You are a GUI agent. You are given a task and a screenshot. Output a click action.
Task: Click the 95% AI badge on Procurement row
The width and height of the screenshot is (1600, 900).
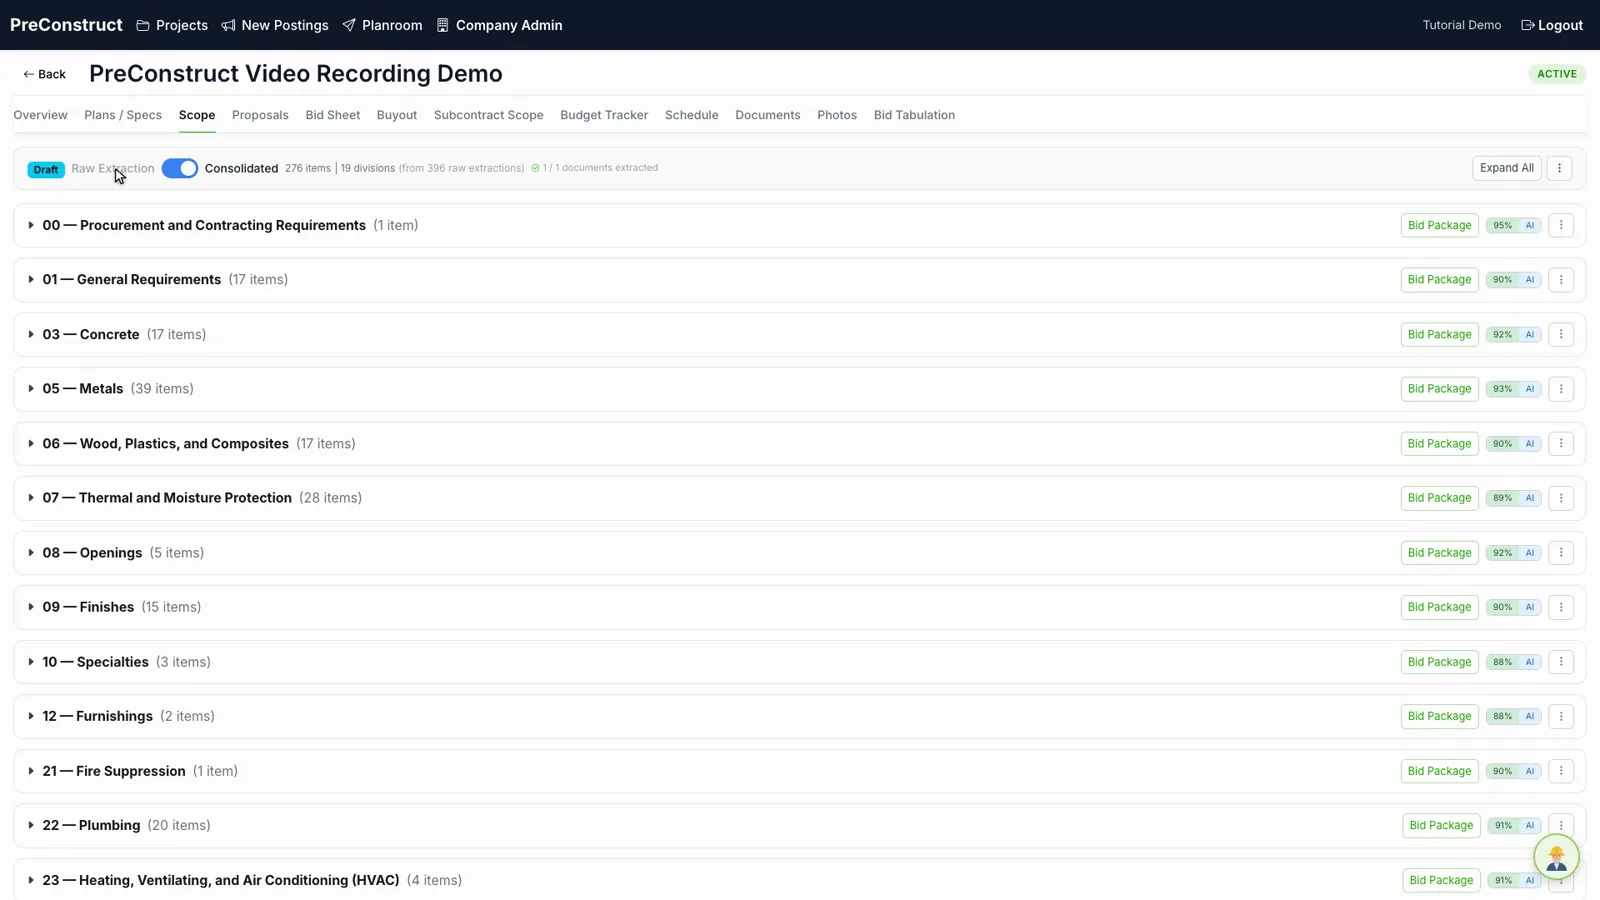(x=1513, y=225)
